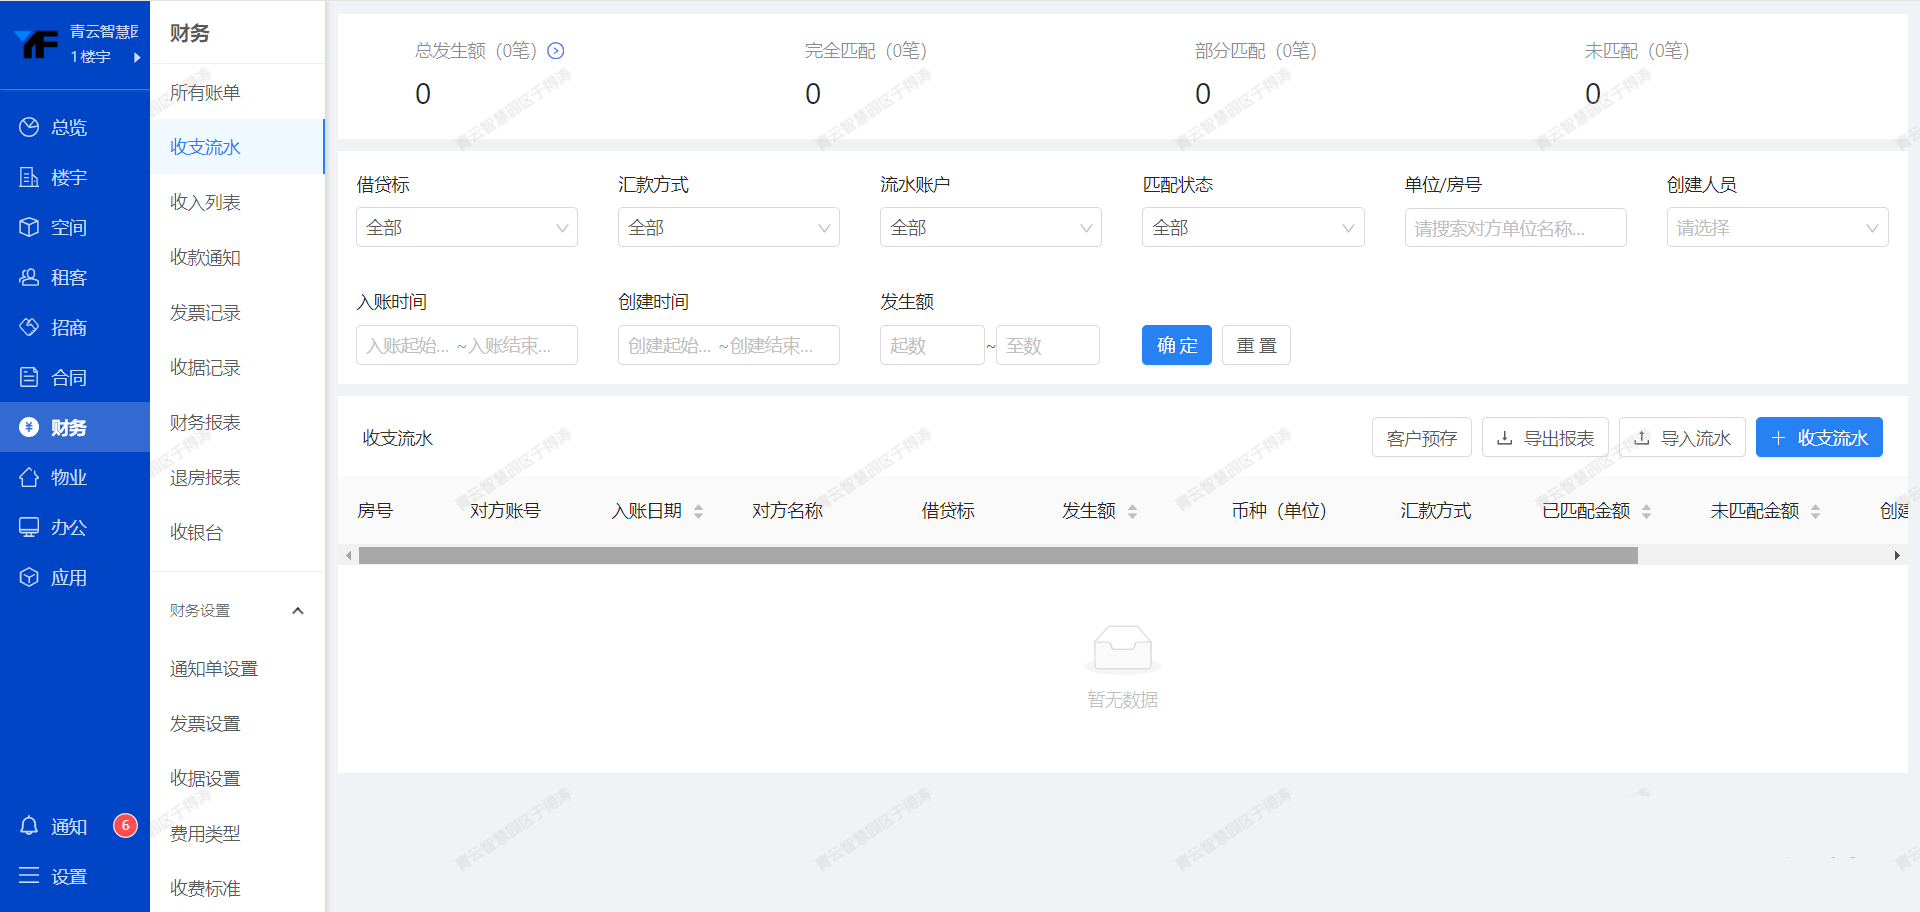Click the 总览 overview icon in sidebar
The width and height of the screenshot is (1920, 912).
pos(29,127)
